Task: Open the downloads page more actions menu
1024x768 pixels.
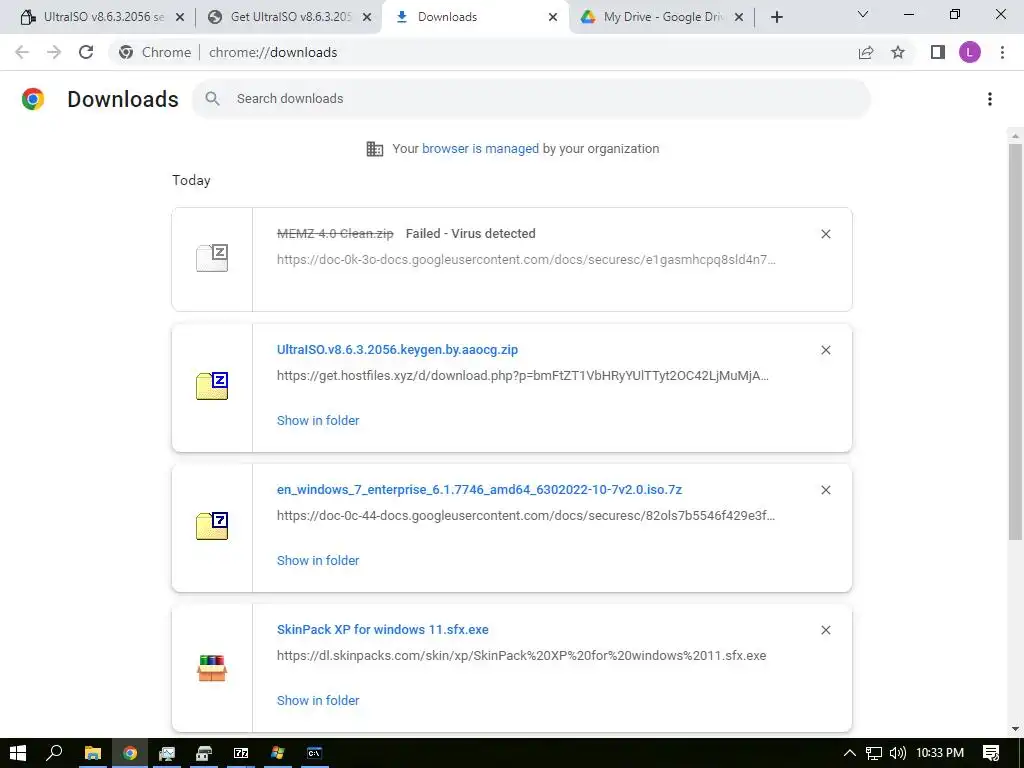Action: (x=990, y=99)
